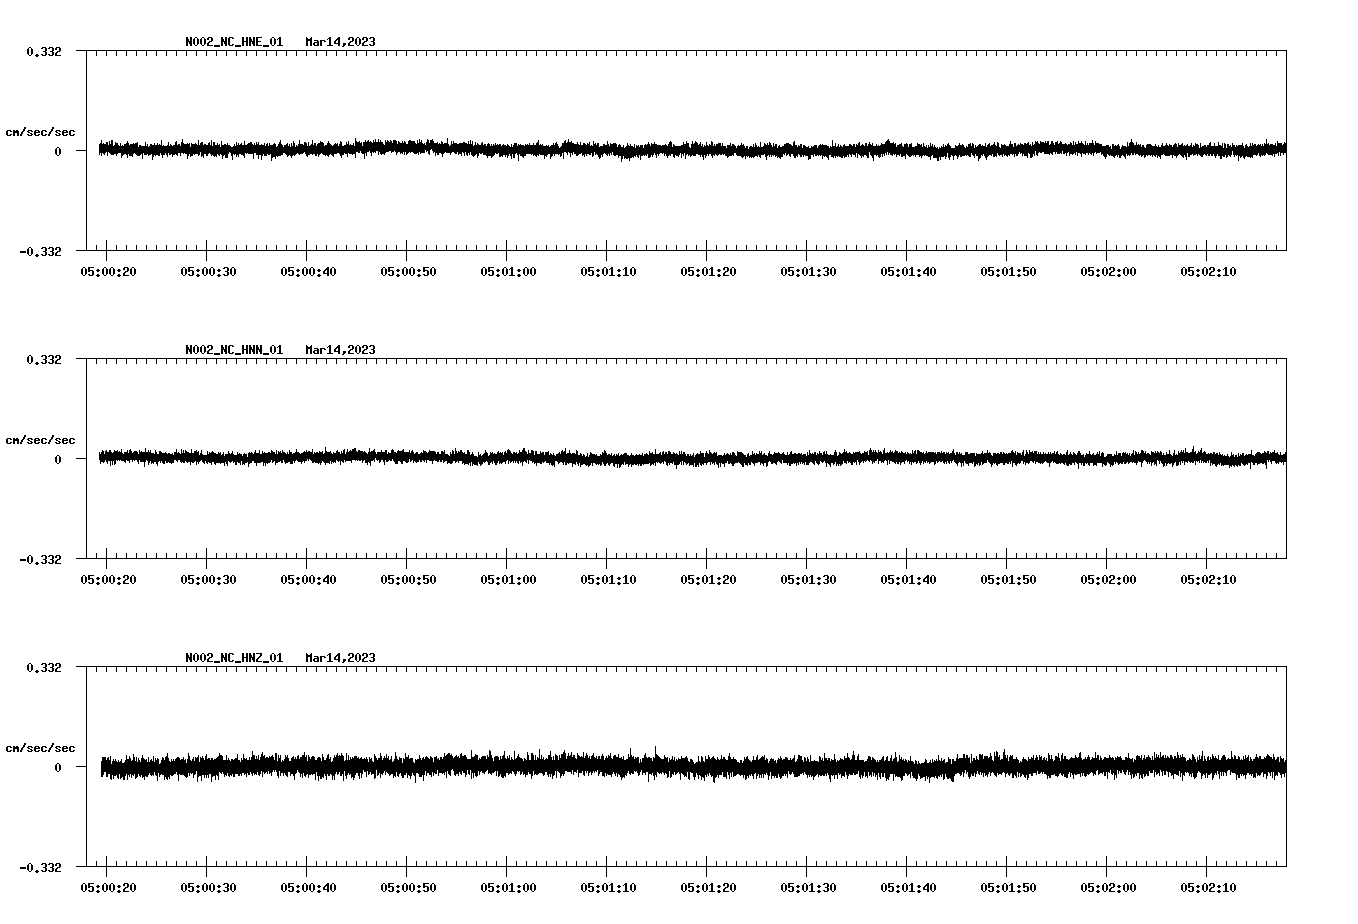
Task: Click the 05:00:20 time label under the top plot
Action: point(108,270)
